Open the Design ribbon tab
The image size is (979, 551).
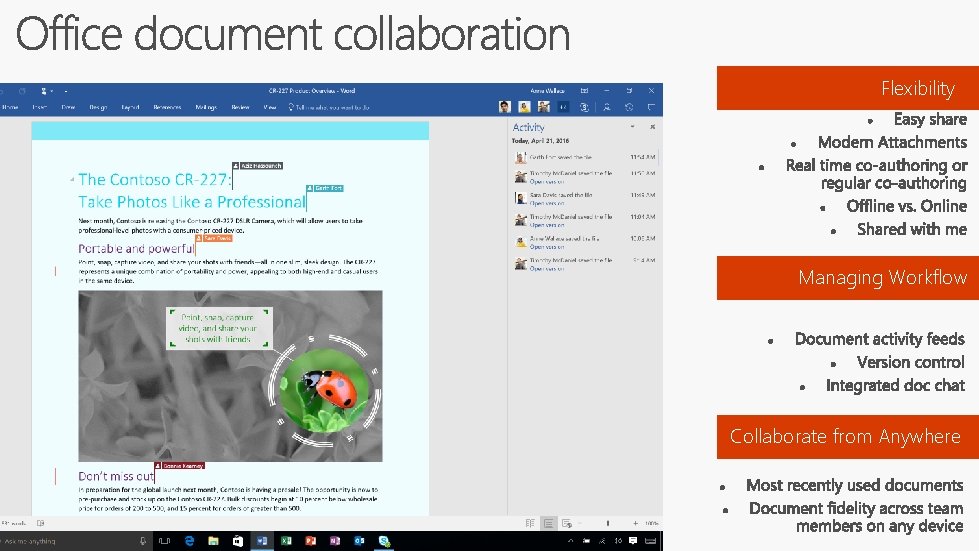click(x=98, y=107)
